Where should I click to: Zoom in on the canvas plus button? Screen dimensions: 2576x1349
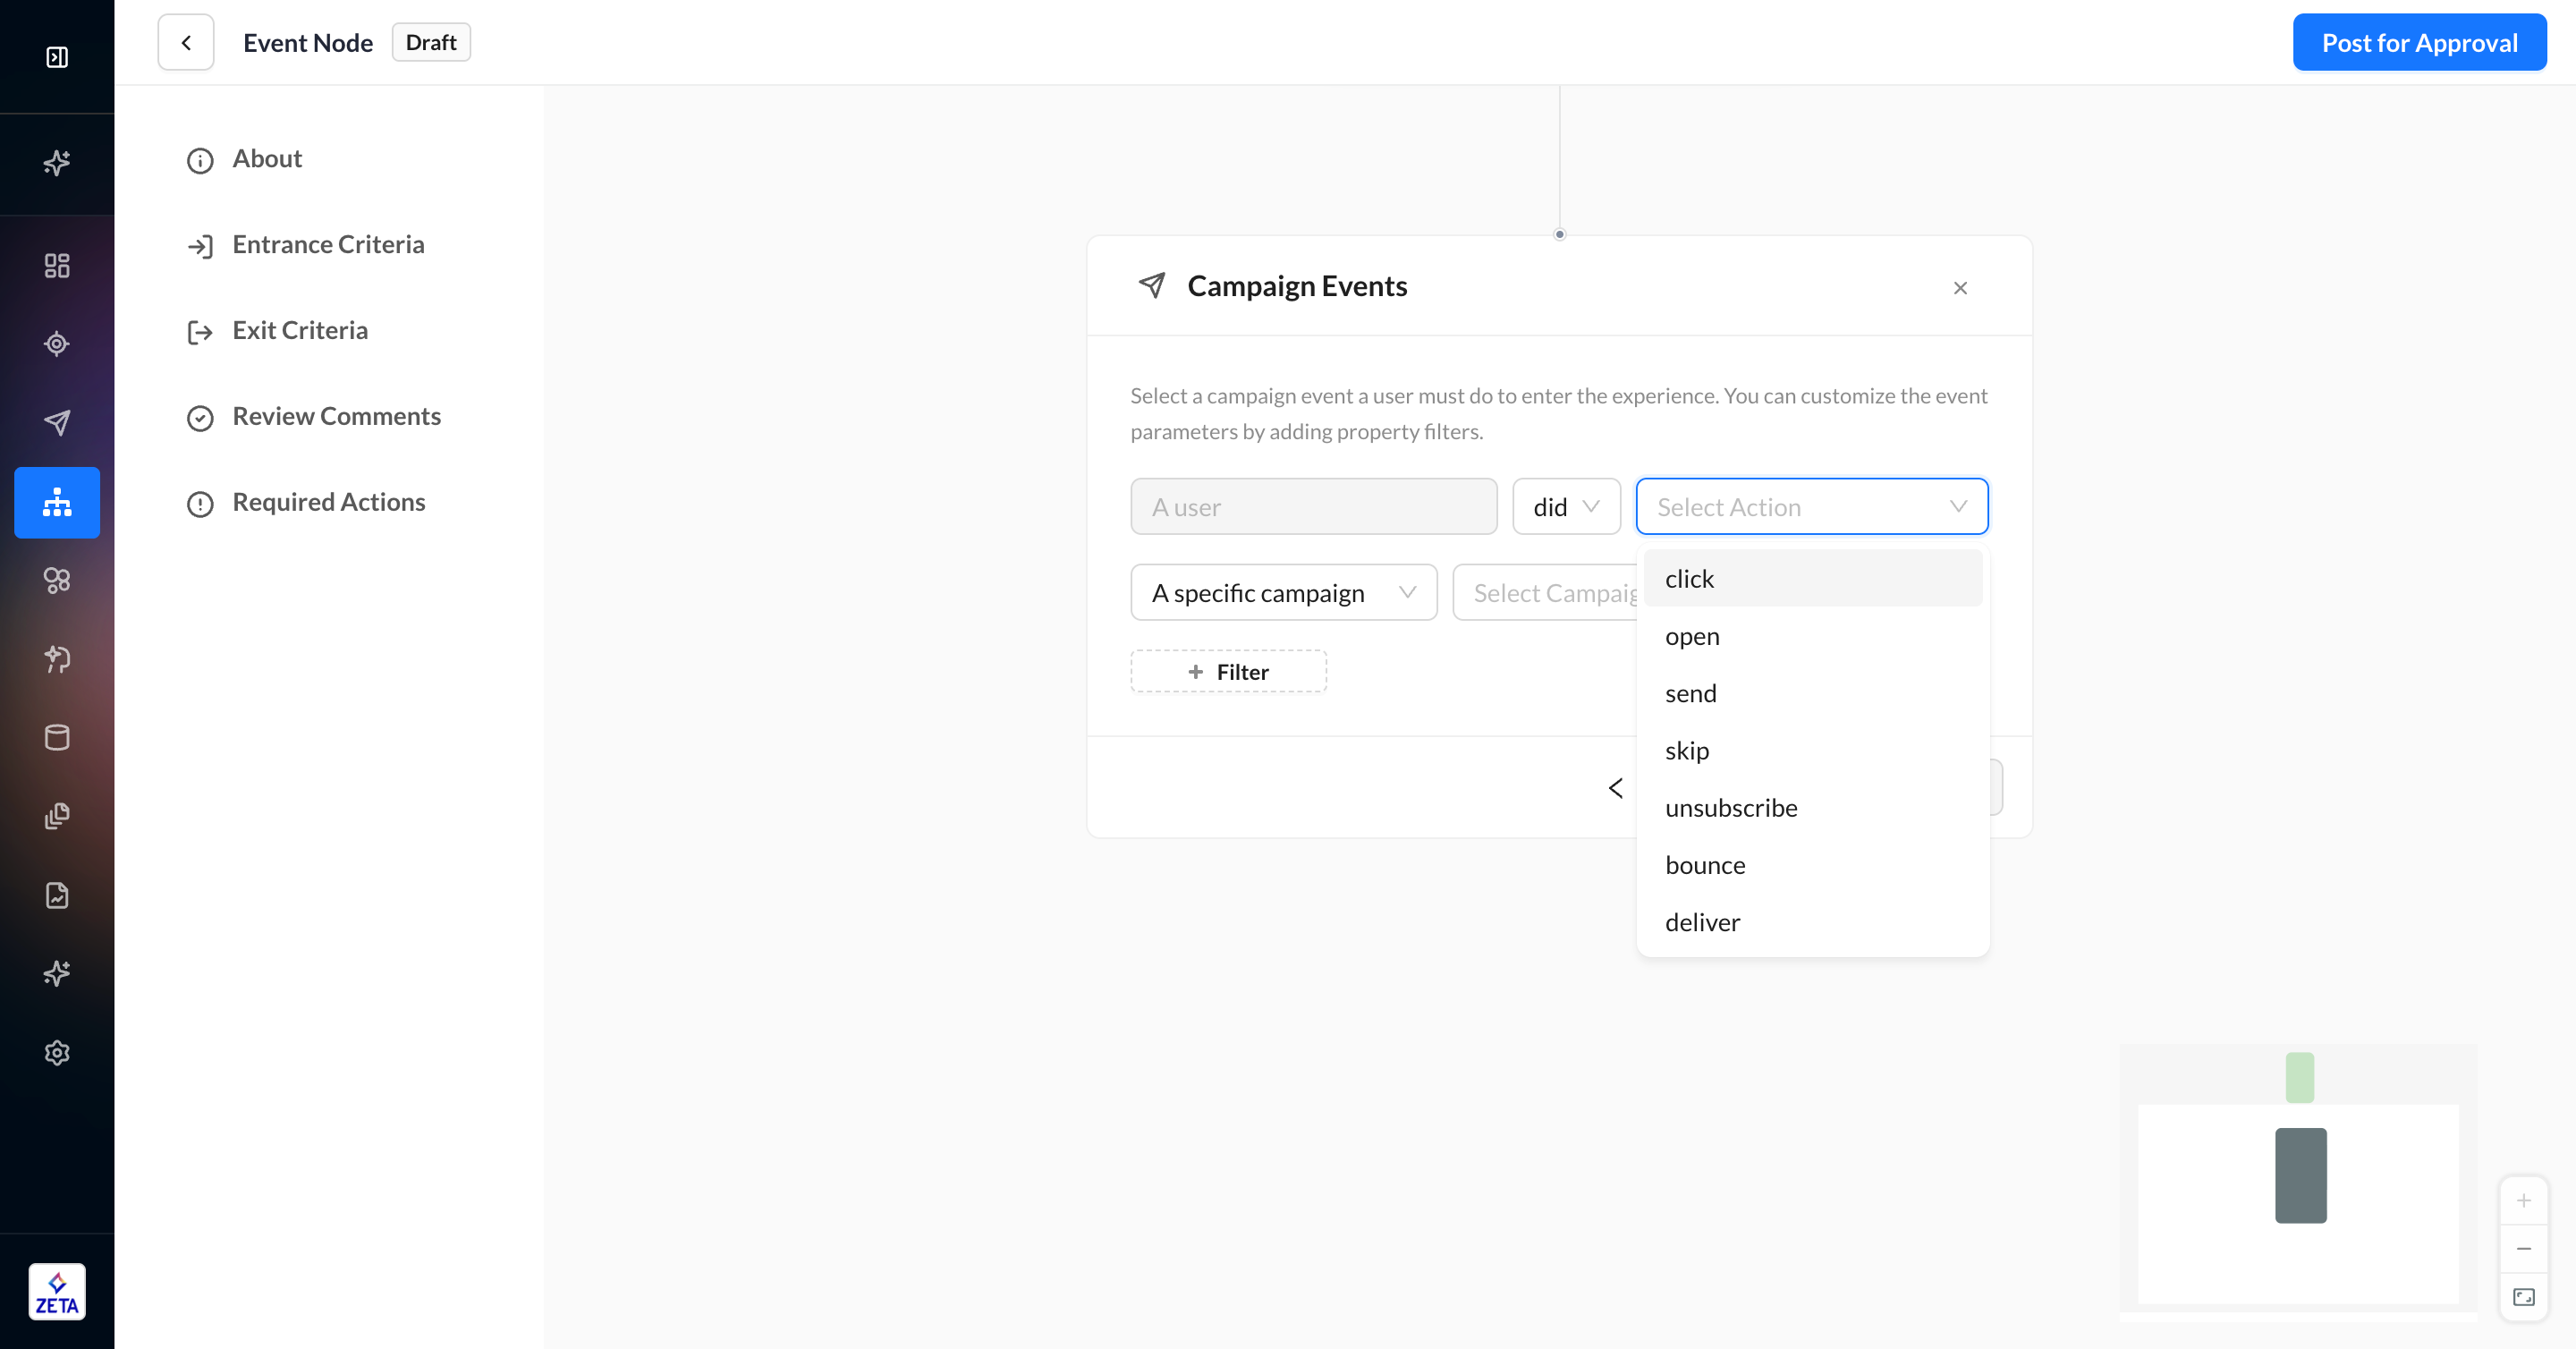click(x=2523, y=1200)
